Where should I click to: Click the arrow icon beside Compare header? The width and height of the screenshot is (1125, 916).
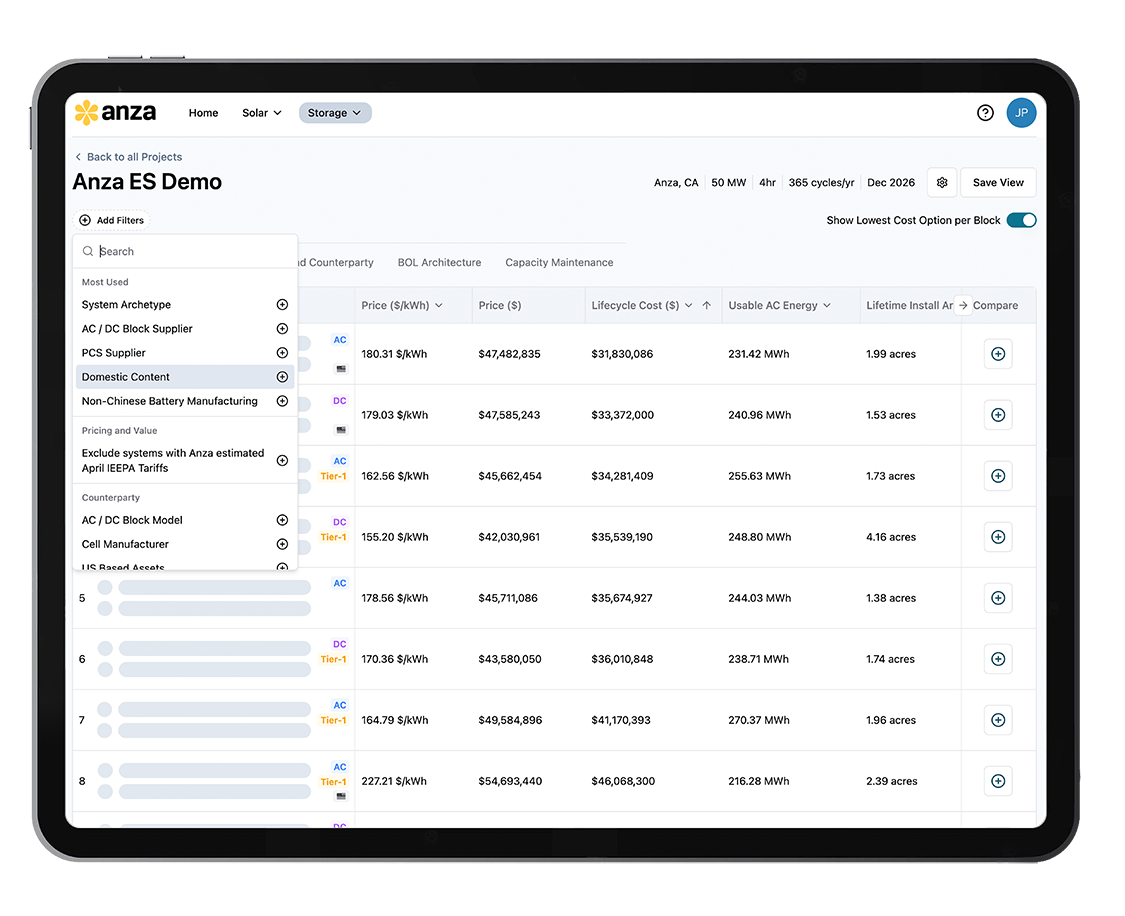964,306
